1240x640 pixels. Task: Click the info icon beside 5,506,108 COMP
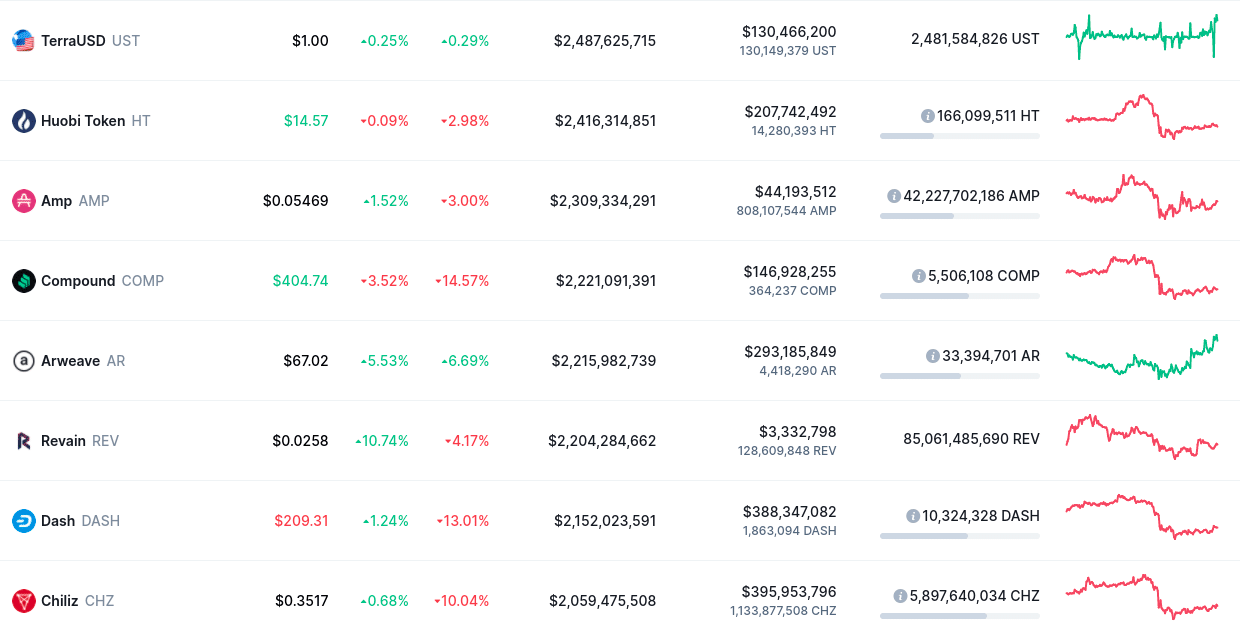click(919, 276)
